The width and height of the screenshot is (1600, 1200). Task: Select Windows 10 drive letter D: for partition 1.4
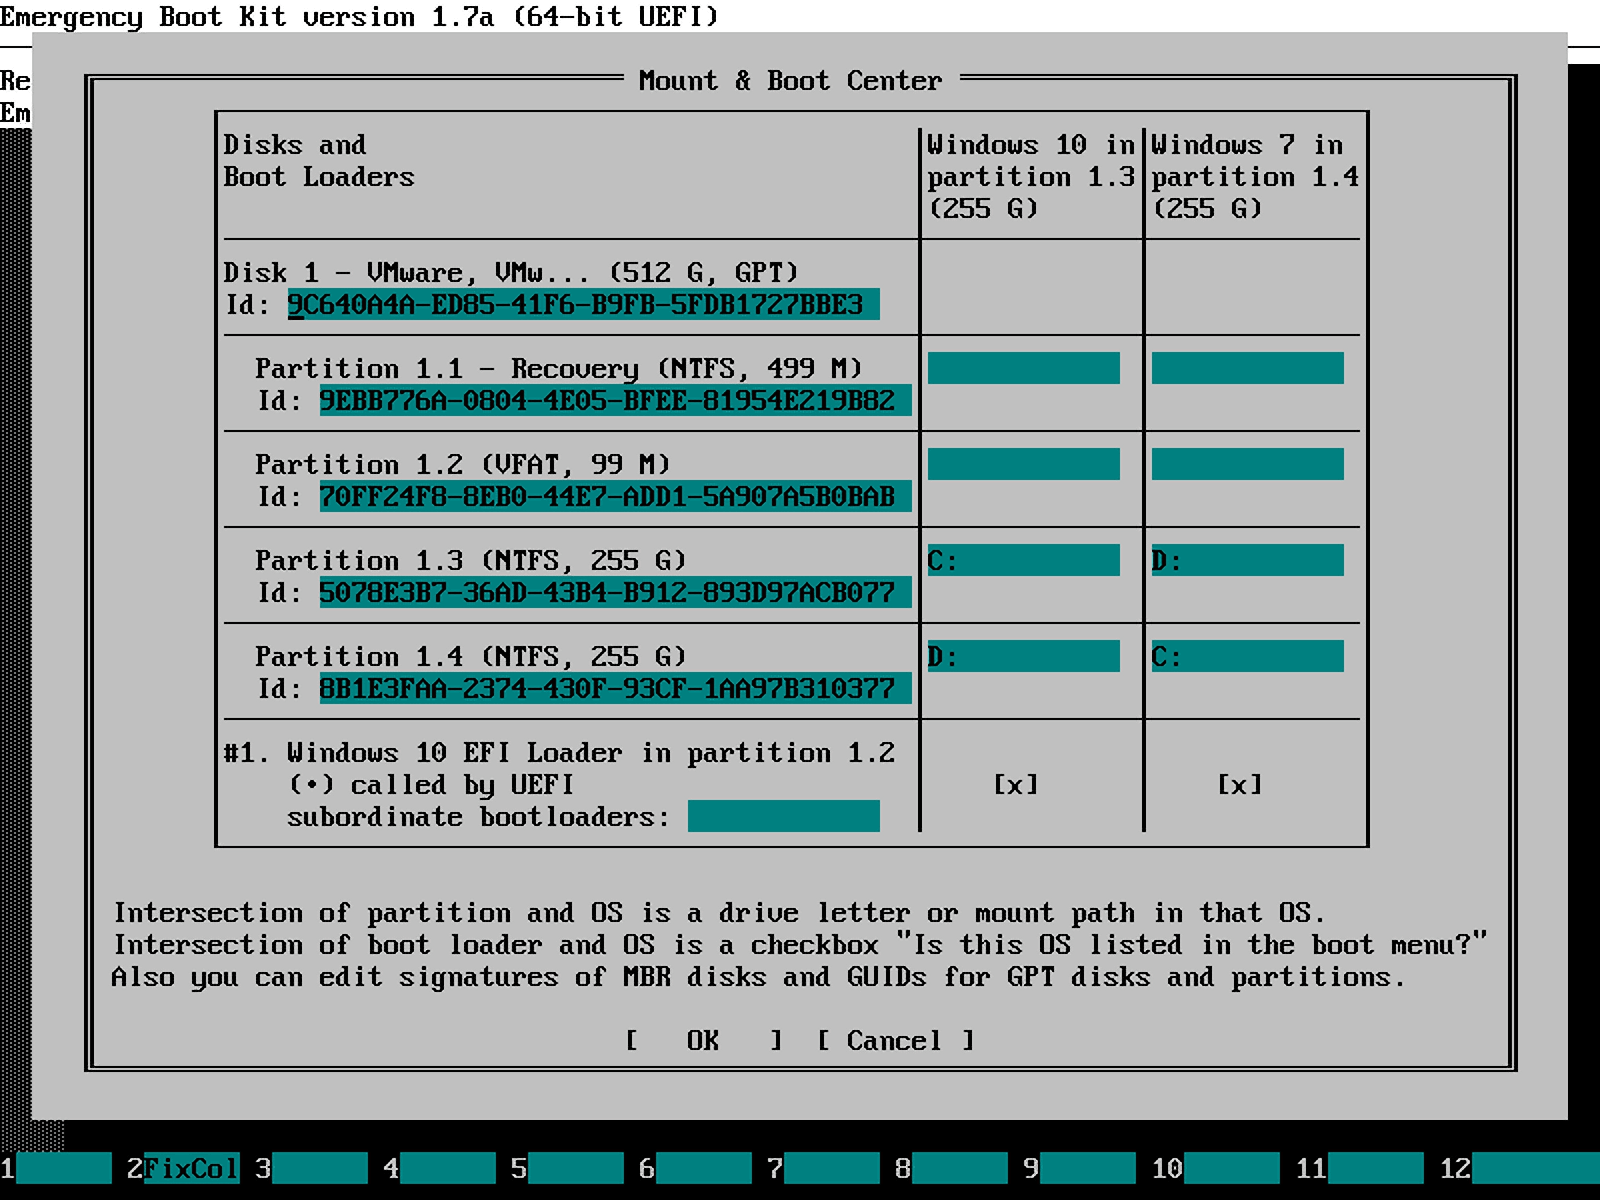(1023, 657)
